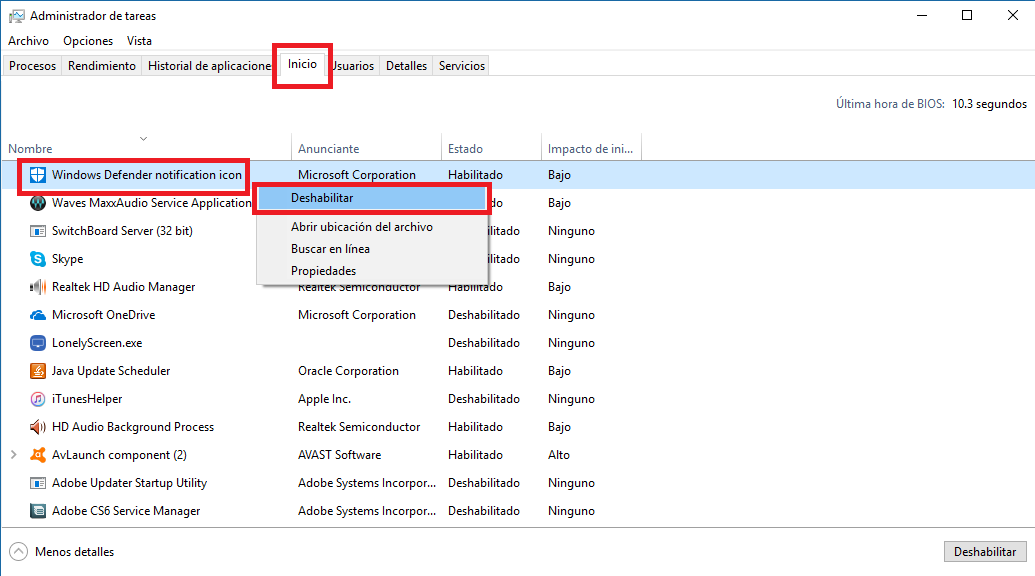Click the Windows Defender shield icon

(38, 175)
